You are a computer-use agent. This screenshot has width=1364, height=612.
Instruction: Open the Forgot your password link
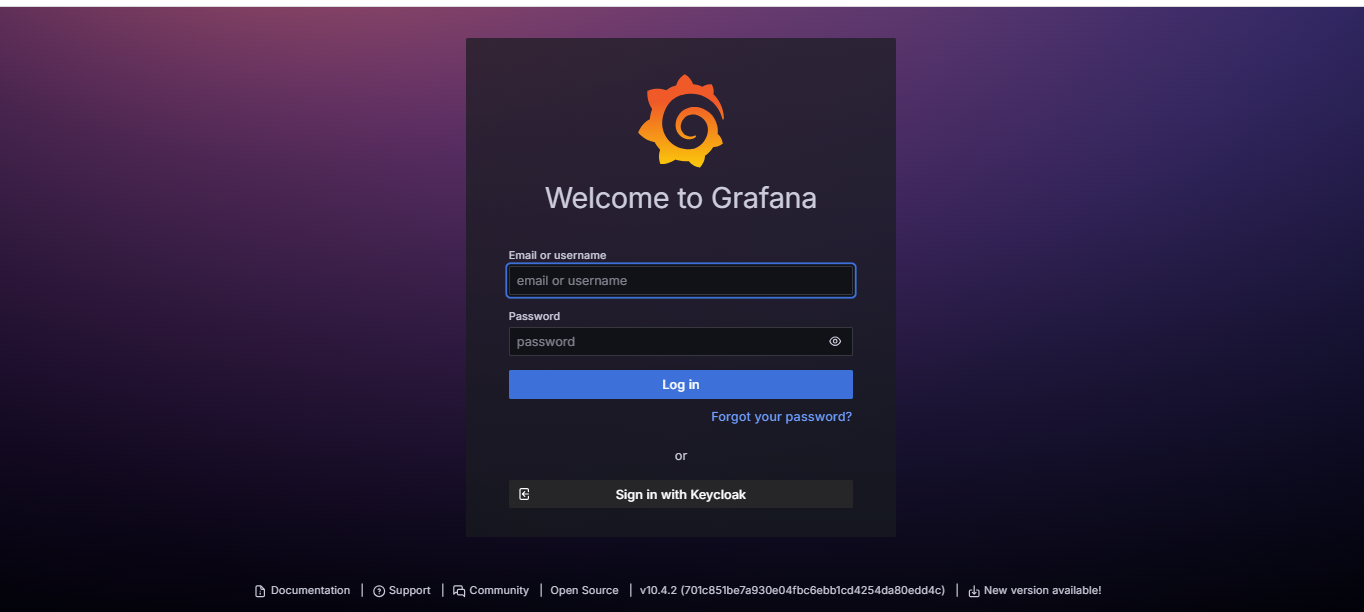pos(781,416)
